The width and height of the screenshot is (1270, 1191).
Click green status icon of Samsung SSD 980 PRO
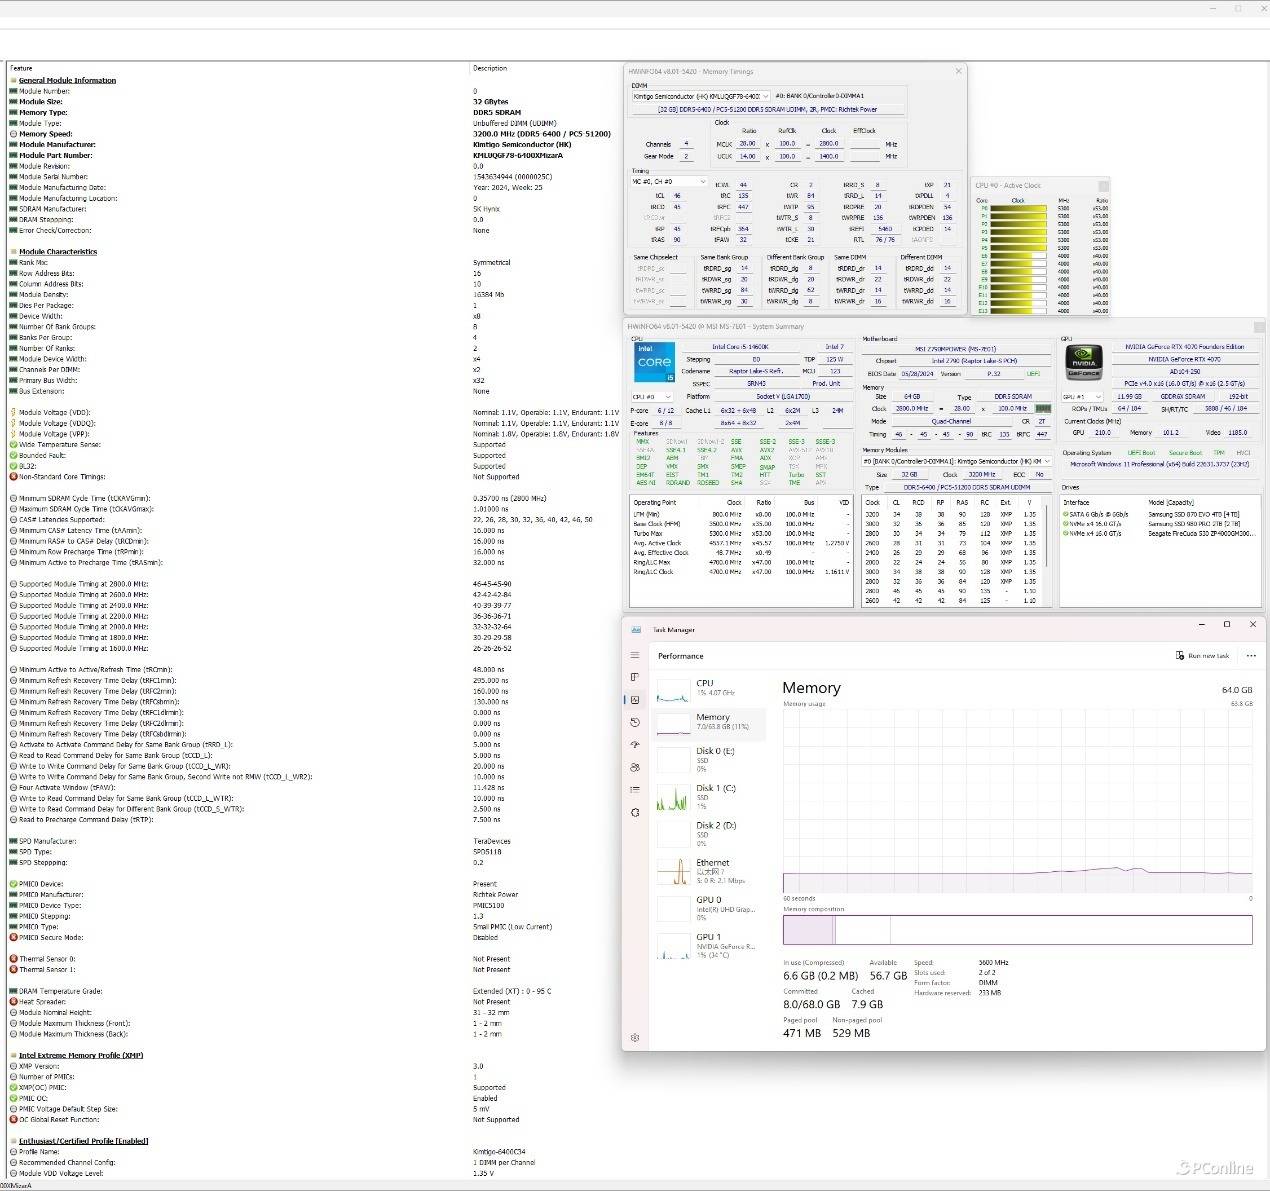(x=1066, y=524)
